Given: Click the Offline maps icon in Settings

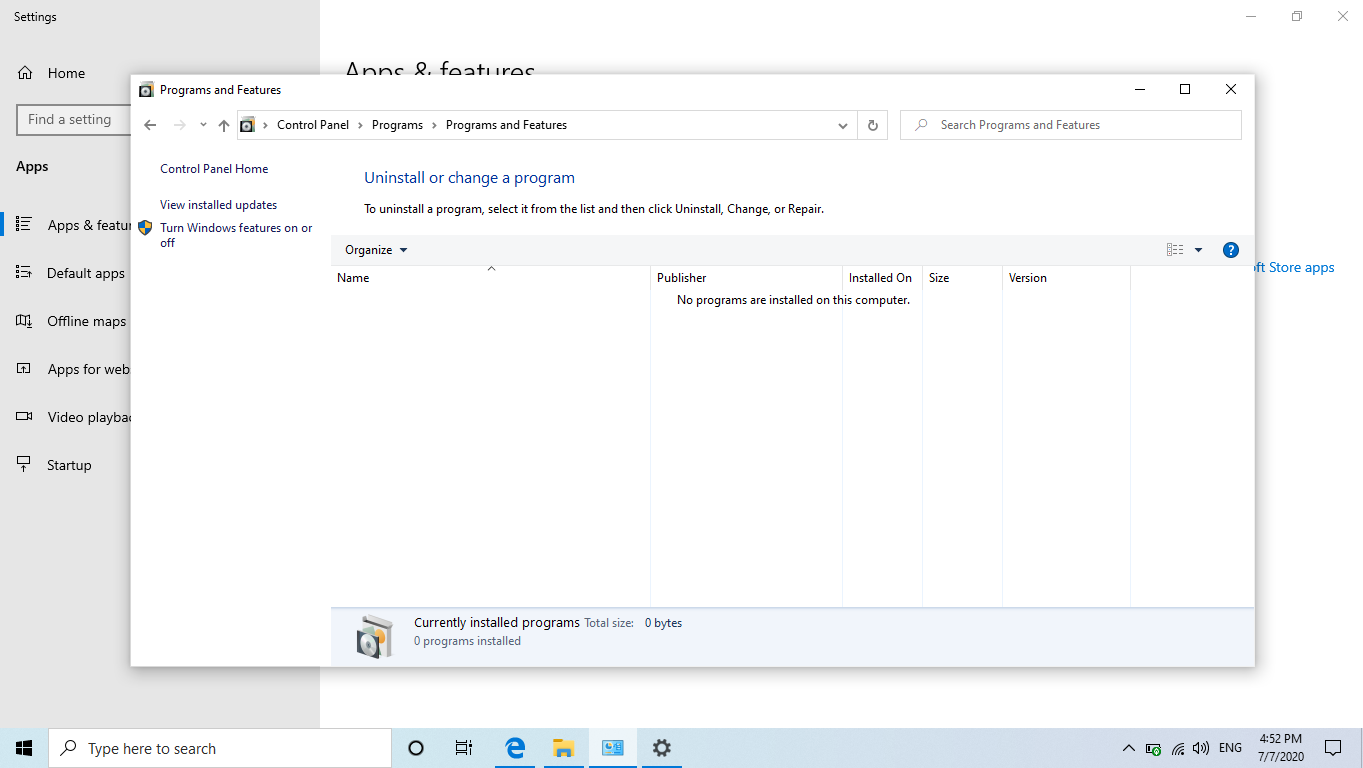Looking at the screenshot, I should (24, 321).
